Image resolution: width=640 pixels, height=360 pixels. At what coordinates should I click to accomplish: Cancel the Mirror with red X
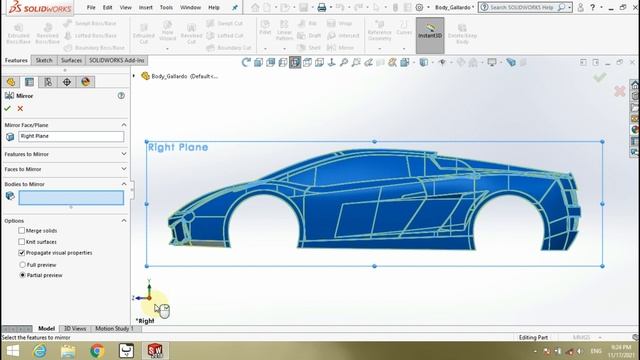tap(20, 109)
